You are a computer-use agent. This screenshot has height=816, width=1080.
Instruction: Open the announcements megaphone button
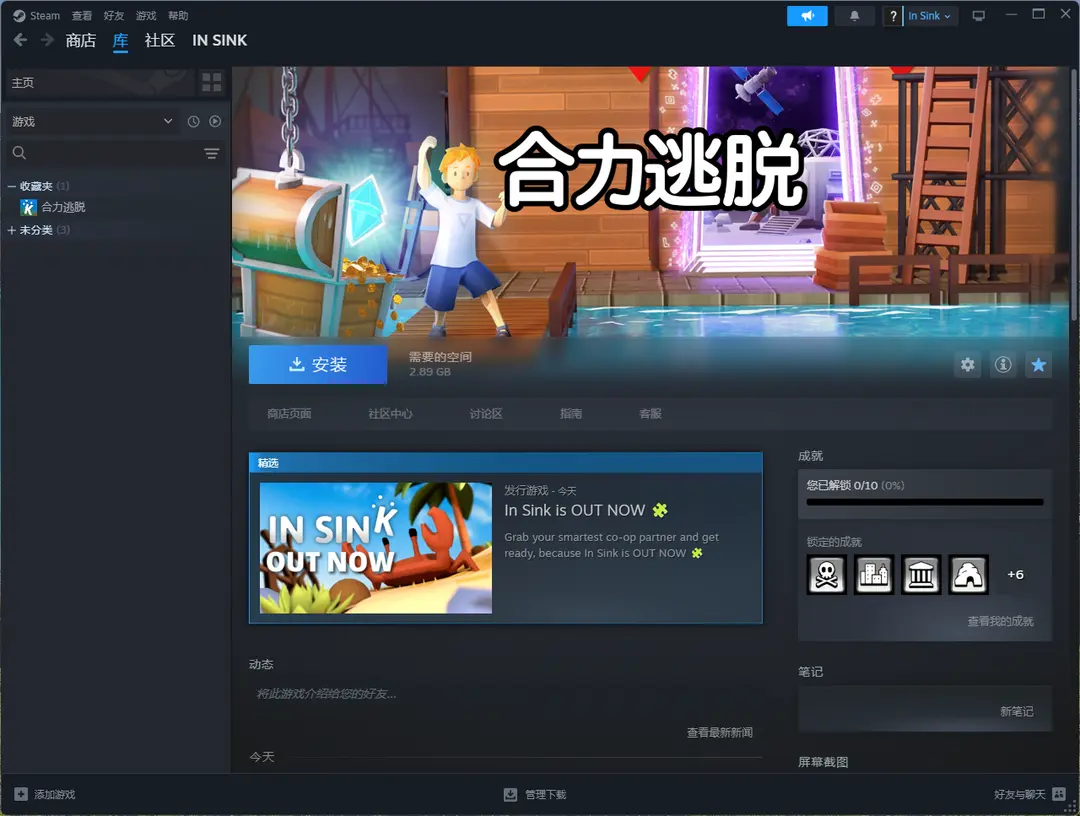(807, 16)
